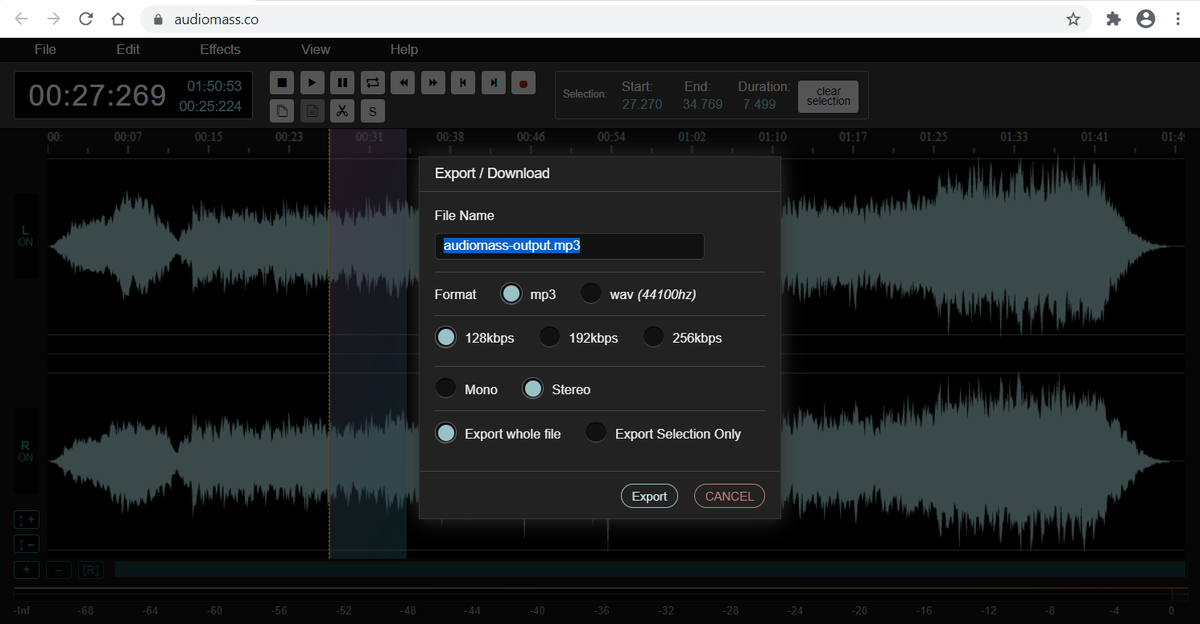Open the Edit menu
The width and height of the screenshot is (1200, 624).
click(128, 49)
